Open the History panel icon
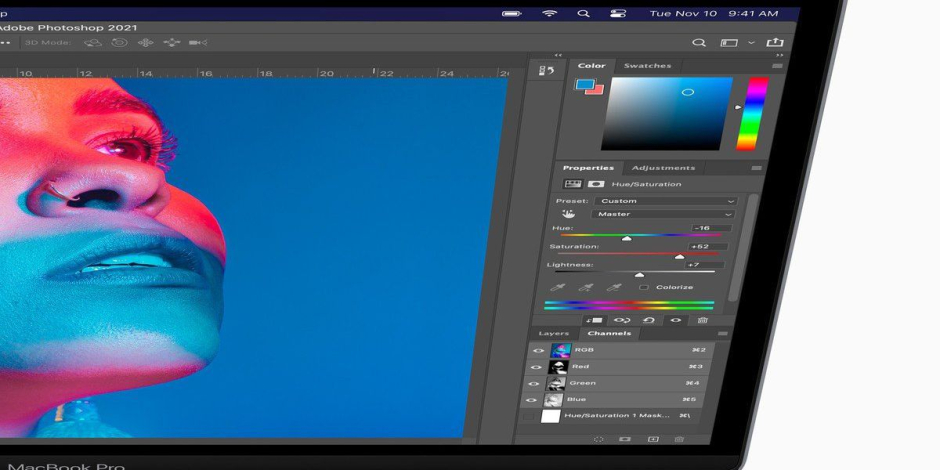The image size is (940, 470). tap(546, 71)
